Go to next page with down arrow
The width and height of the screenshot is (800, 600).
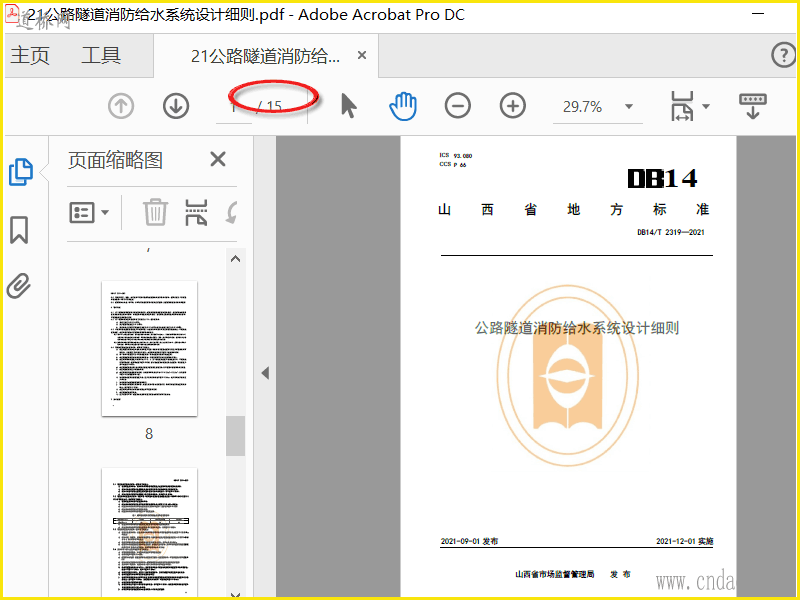coord(176,106)
